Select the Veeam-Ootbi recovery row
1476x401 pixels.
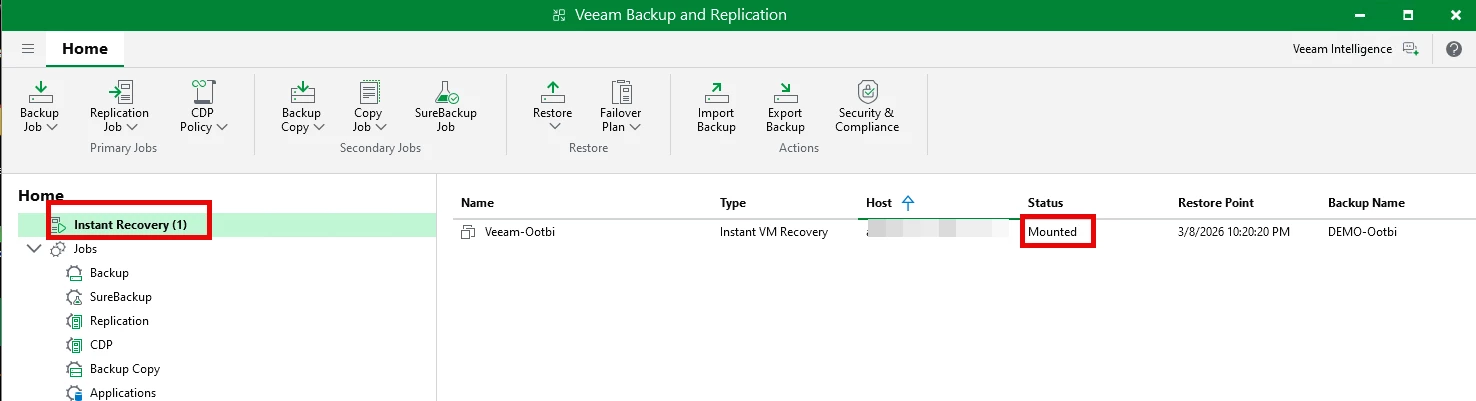[x=520, y=232]
